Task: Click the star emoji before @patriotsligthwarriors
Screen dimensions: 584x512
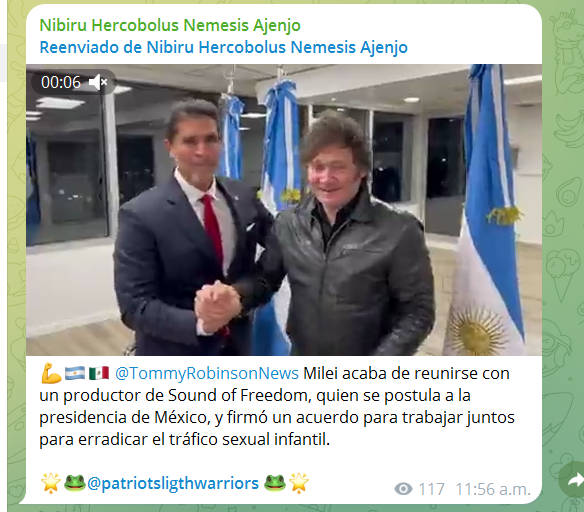Action: (51, 483)
